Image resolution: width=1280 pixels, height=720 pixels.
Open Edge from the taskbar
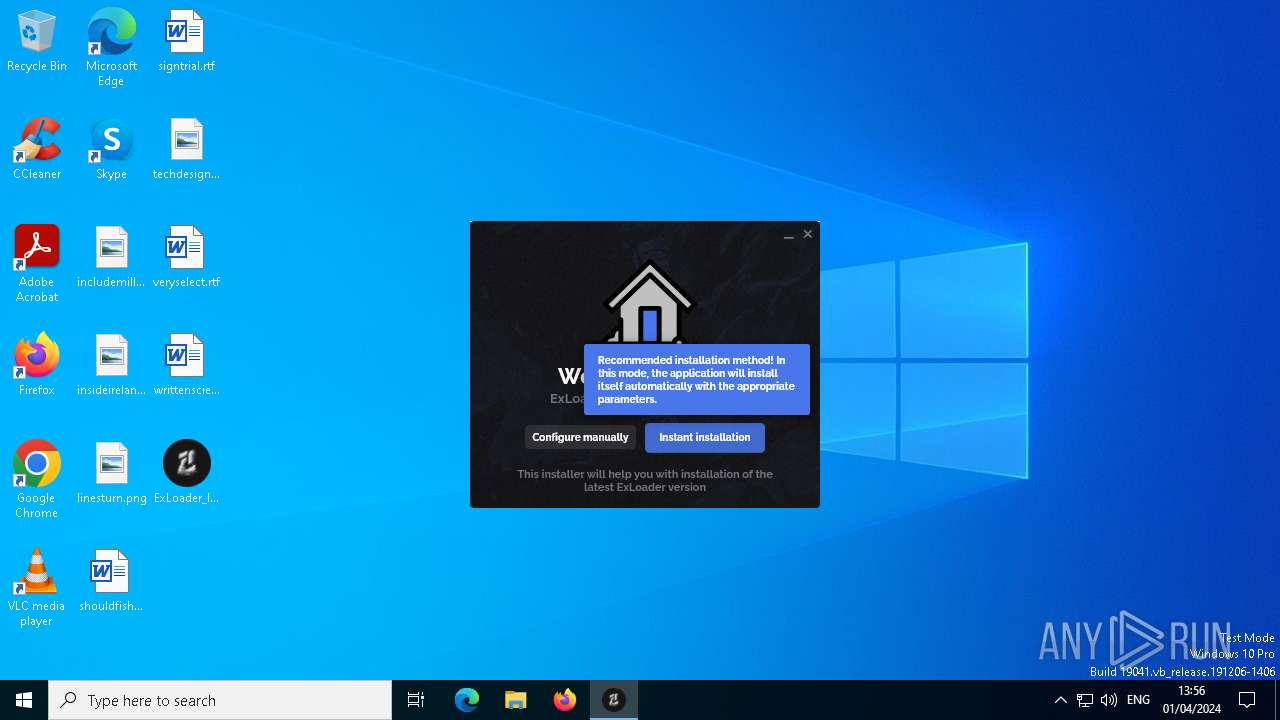(467, 700)
